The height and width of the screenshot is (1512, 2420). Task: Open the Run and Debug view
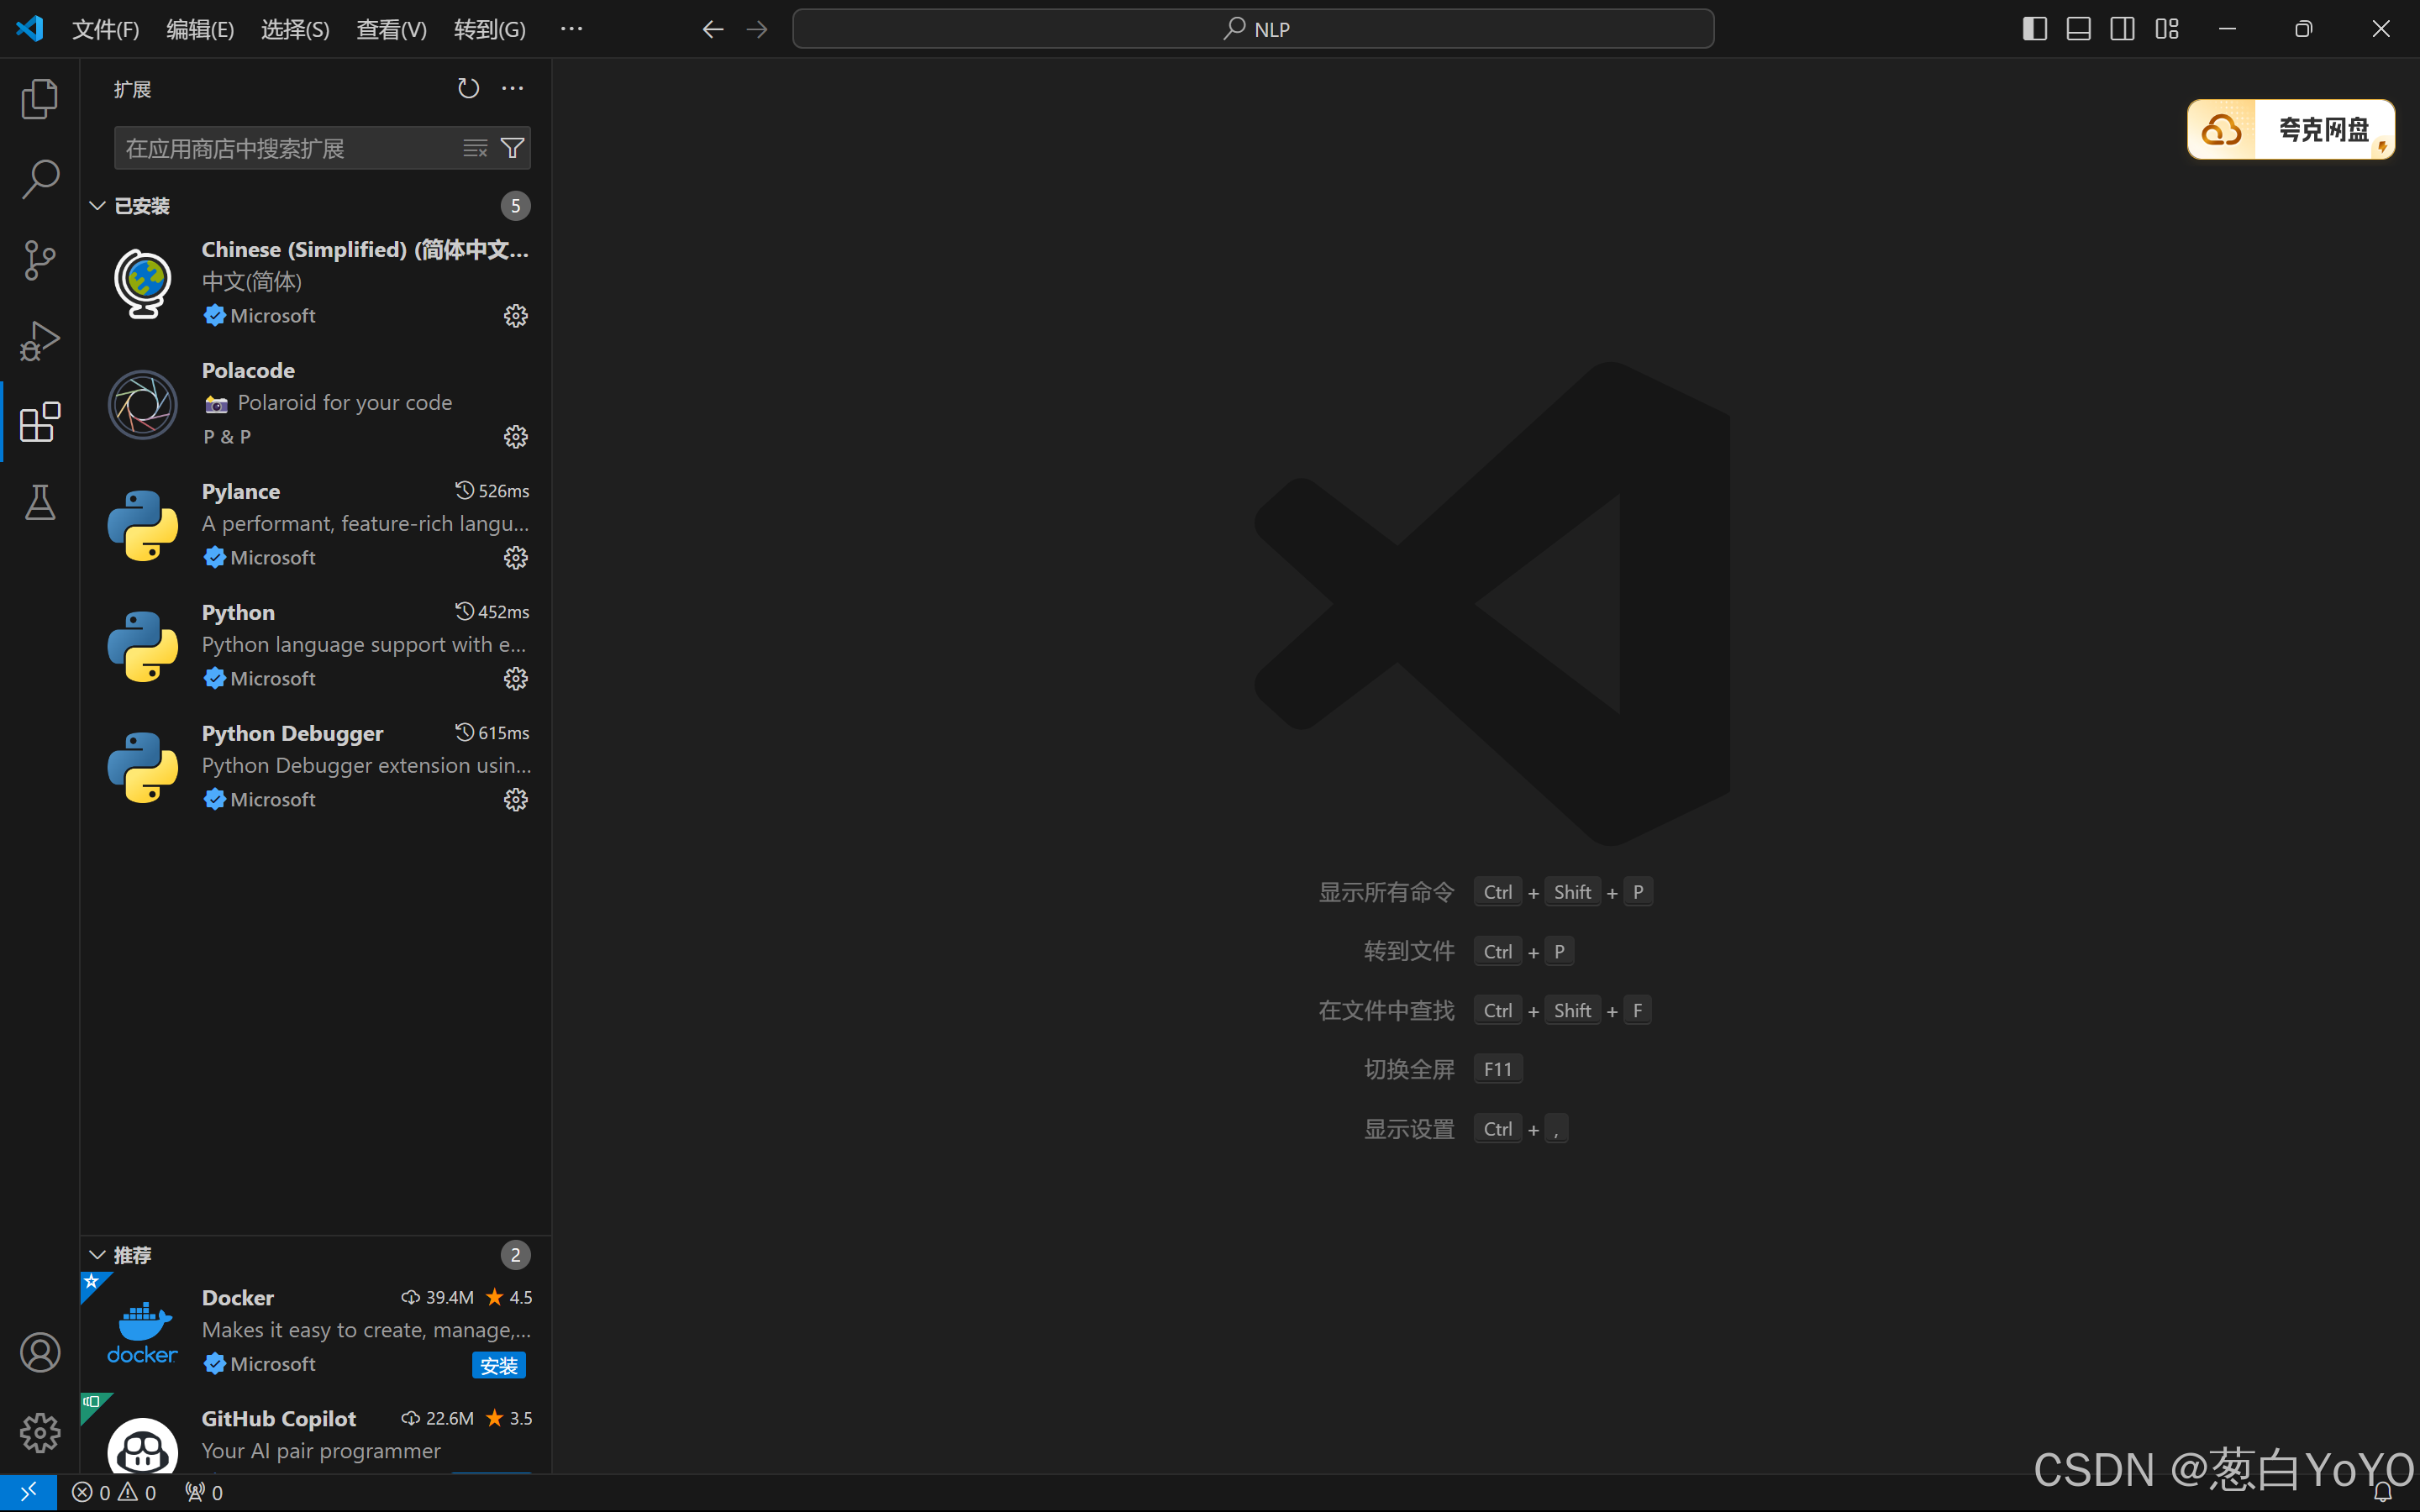click(x=40, y=341)
